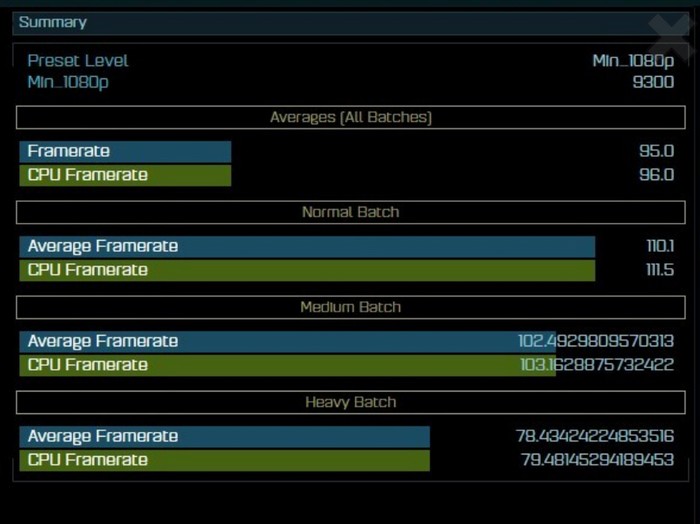The height and width of the screenshot is (524, 700).
Task: Click the Heavy Batch section header
Action: pos(350,403)
